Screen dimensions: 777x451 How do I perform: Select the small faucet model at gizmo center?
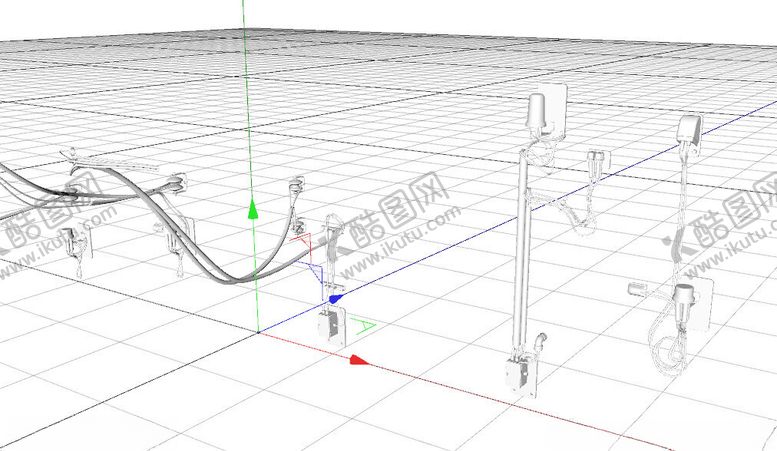click(328, 323)
